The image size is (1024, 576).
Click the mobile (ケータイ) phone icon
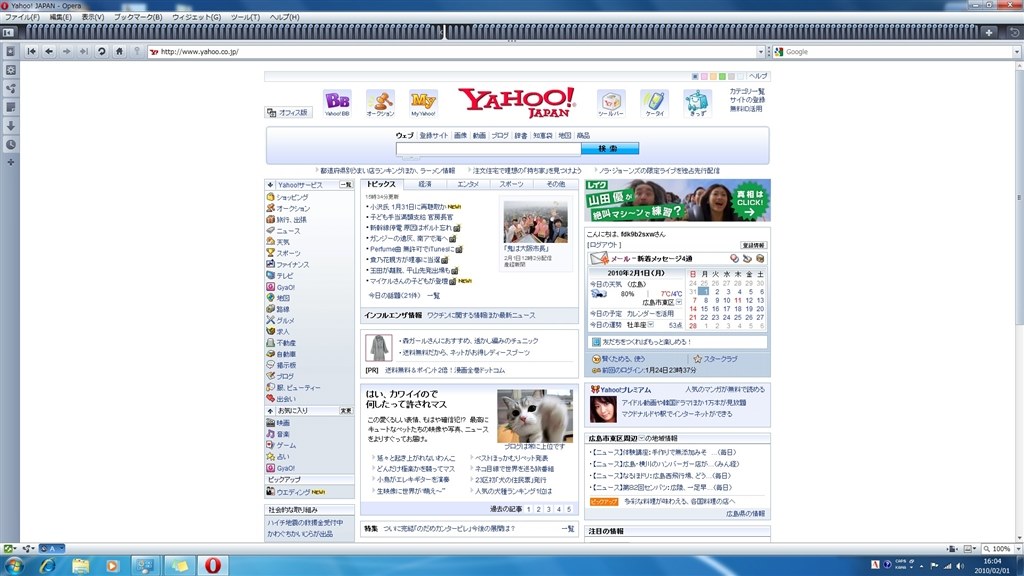pyautogui.click(x=654, y=103)
